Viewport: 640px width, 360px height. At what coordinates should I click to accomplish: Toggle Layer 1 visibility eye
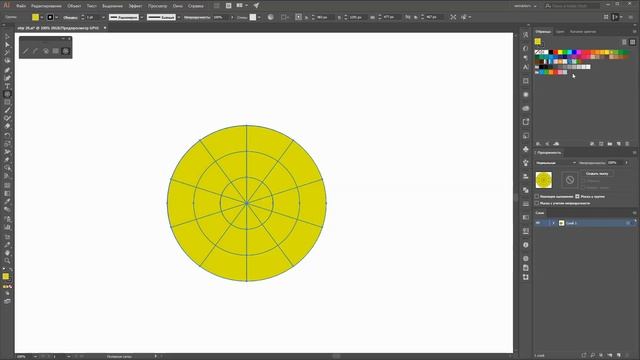tap(538, 223)
